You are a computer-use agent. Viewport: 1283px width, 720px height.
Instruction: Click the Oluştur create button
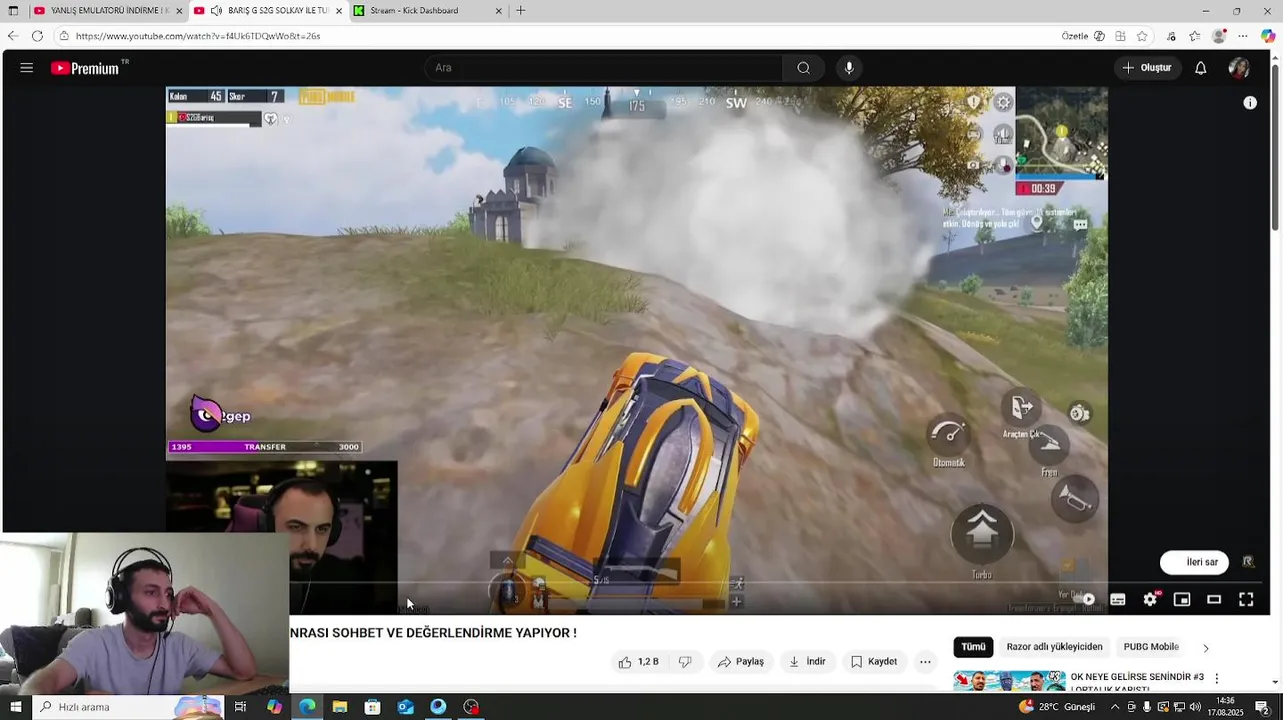[1147, 68]
